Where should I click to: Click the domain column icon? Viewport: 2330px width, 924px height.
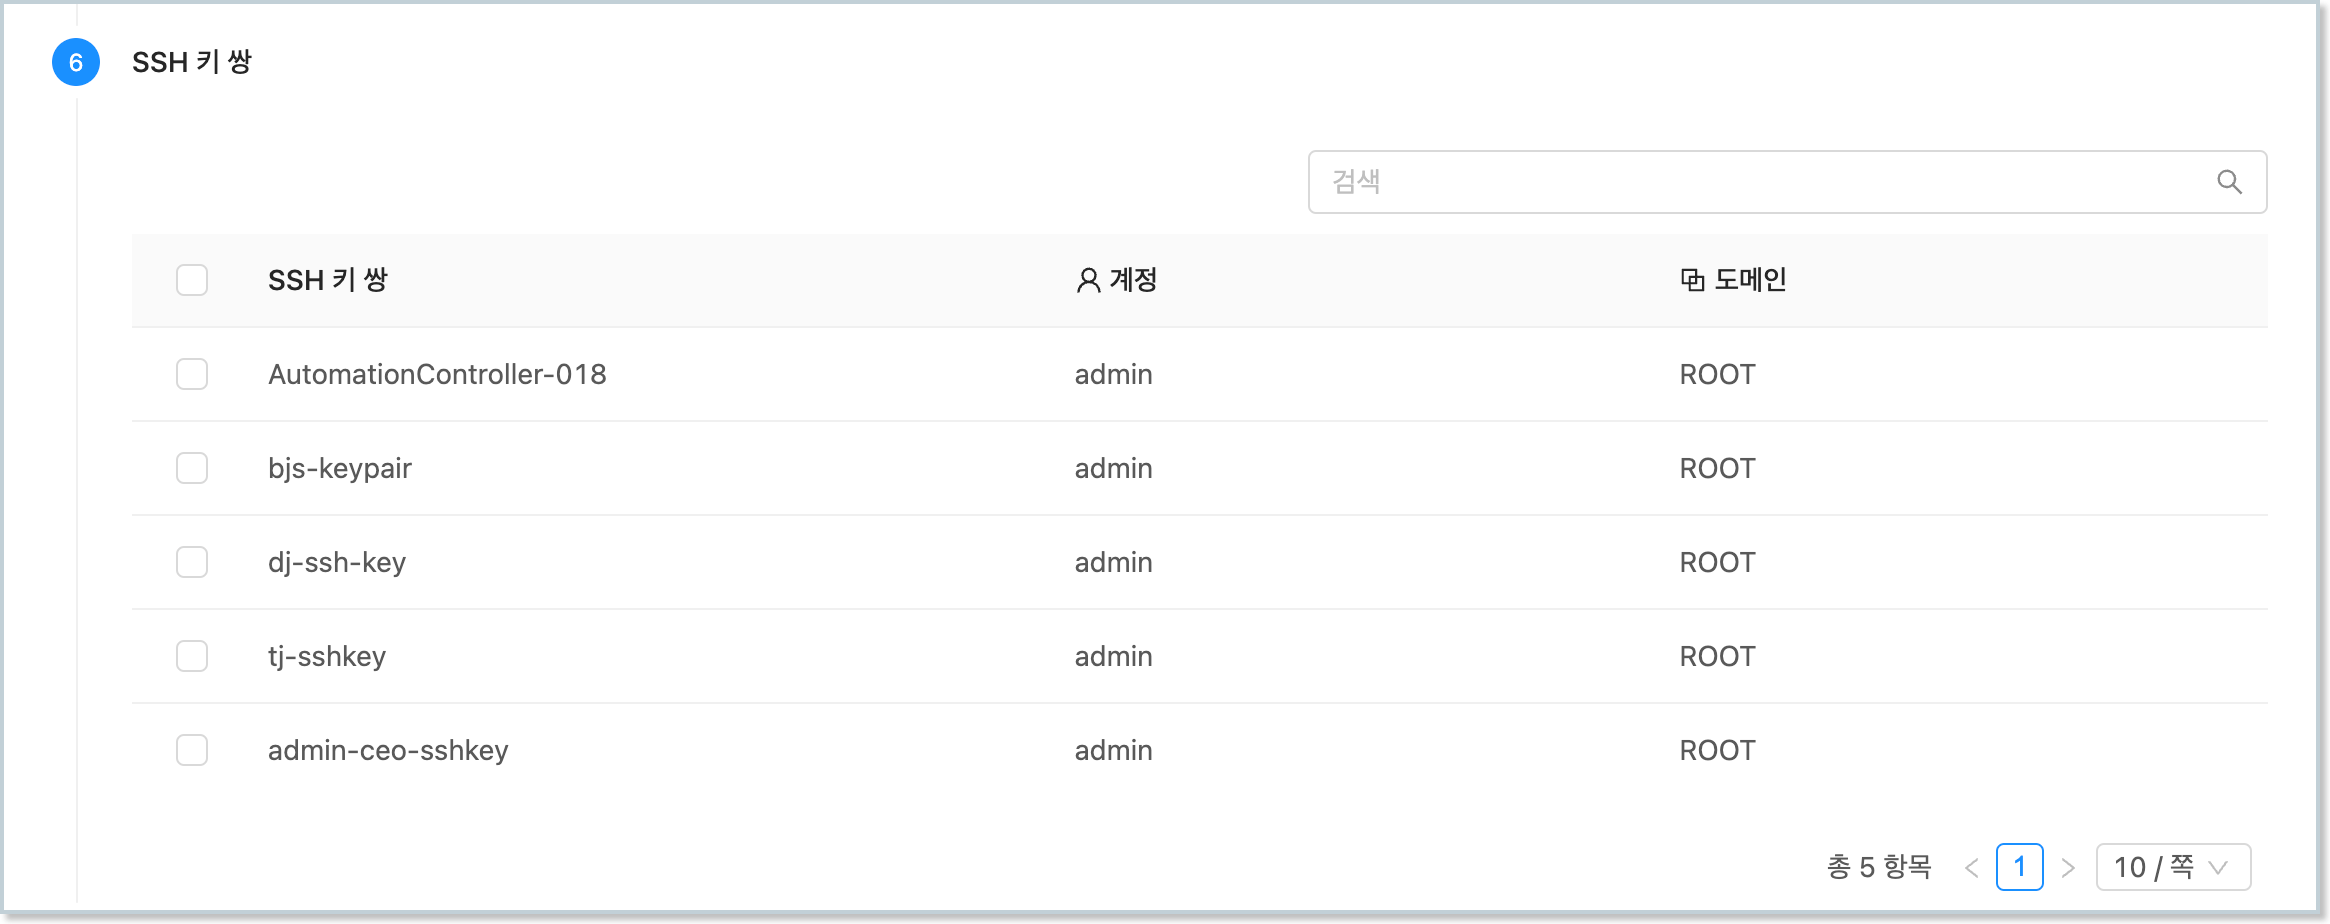tap(1692, 280)
